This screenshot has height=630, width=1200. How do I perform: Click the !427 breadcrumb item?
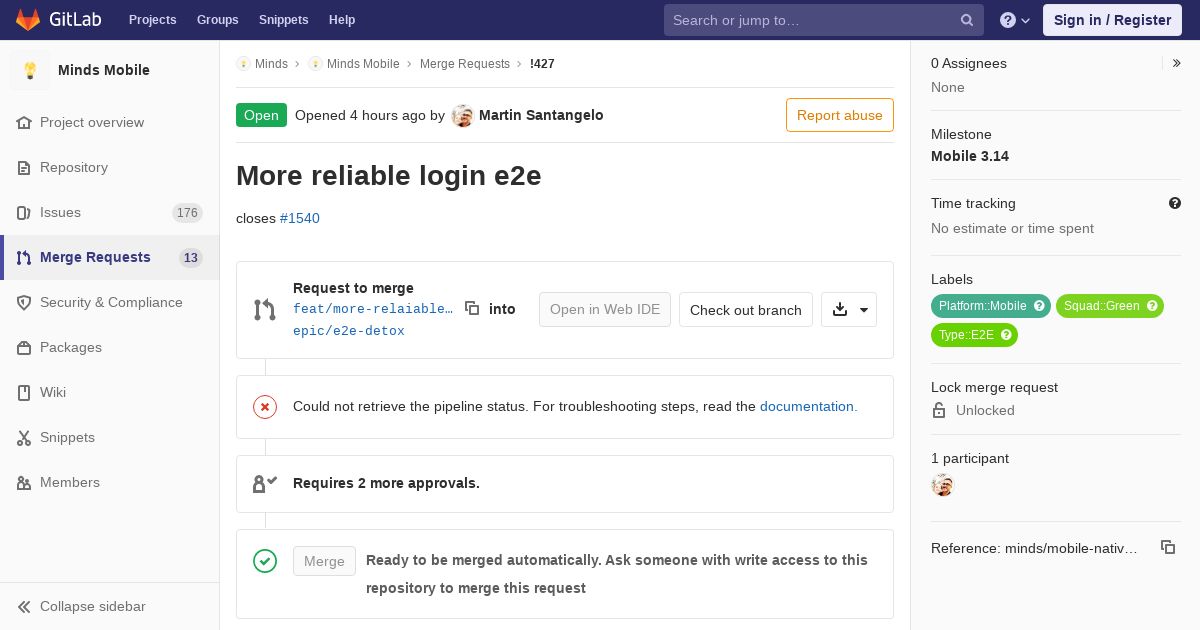(542, 63)
